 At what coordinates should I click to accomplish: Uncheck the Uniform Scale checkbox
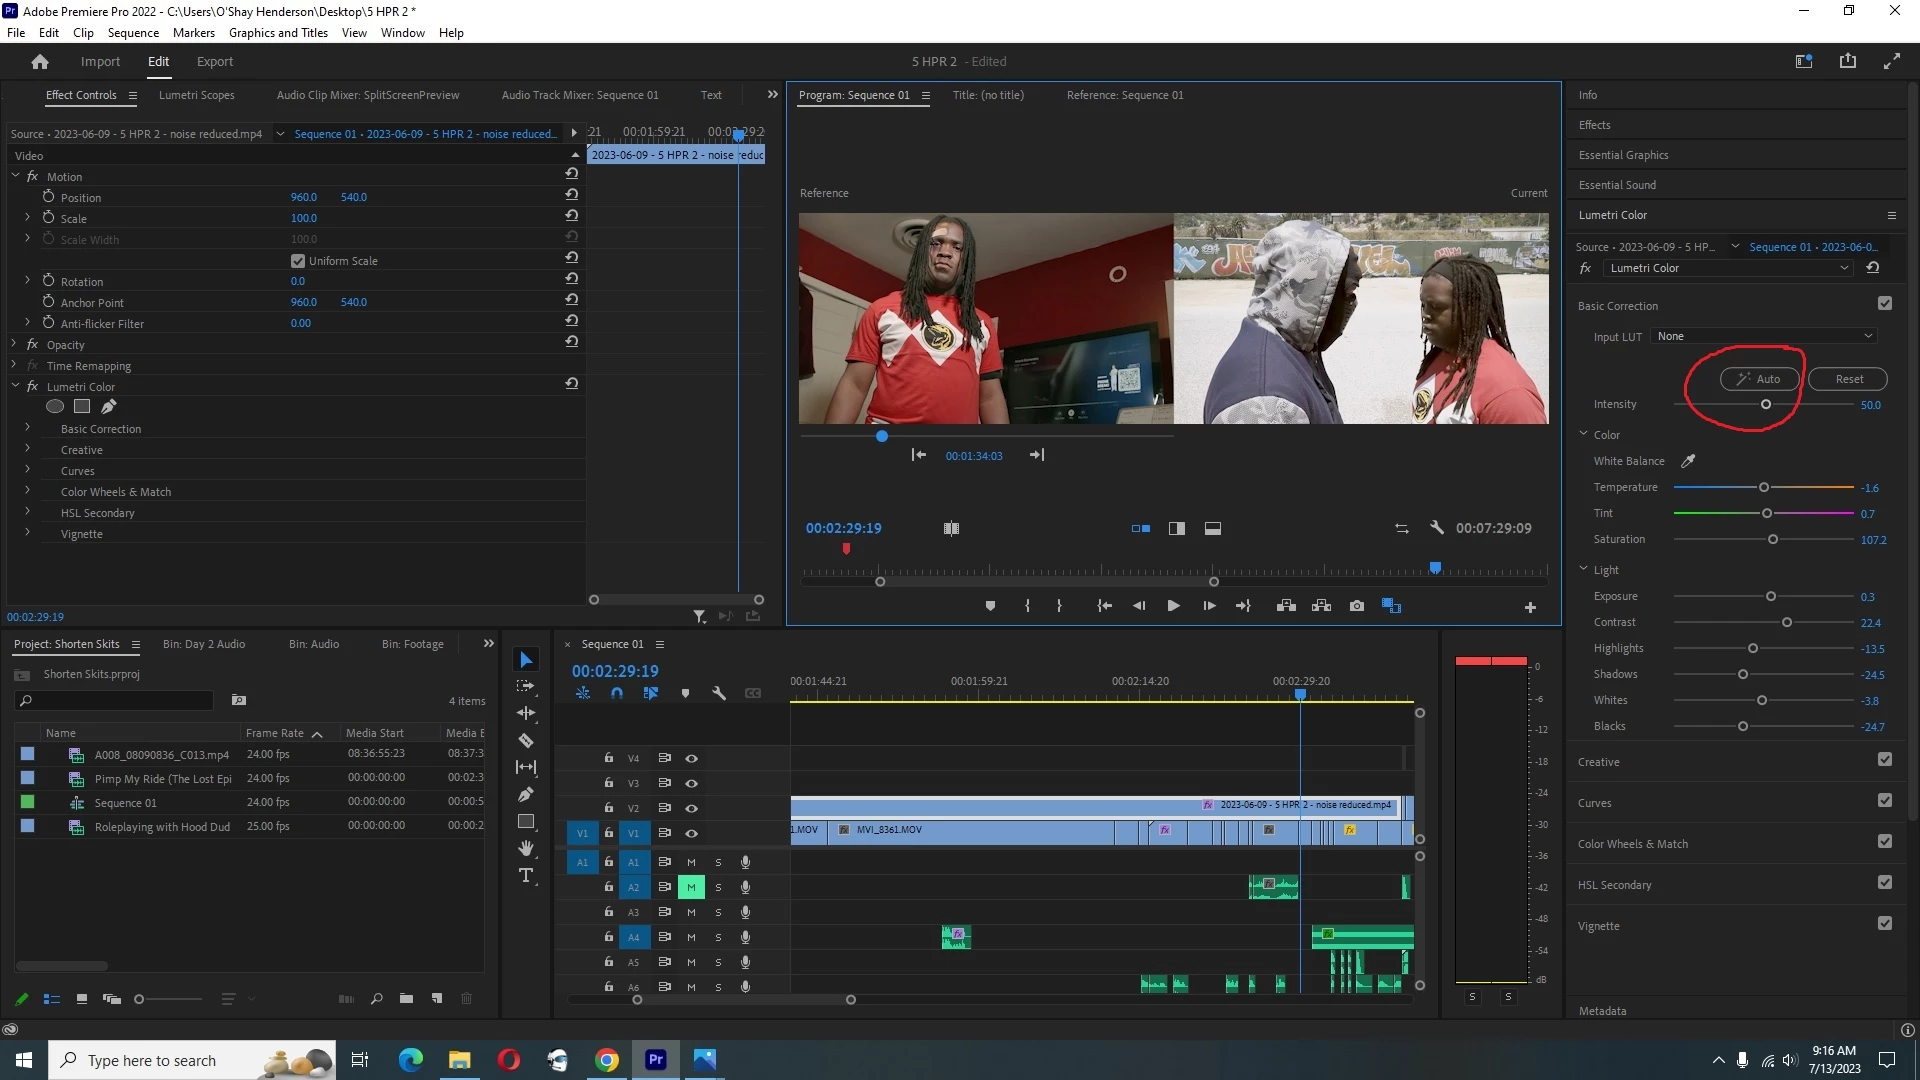pyautogui.click(x=298, y=261)
